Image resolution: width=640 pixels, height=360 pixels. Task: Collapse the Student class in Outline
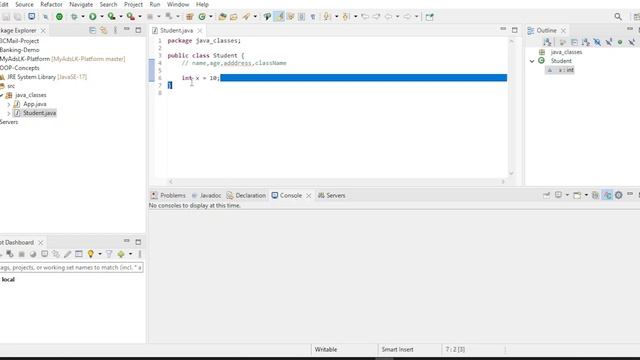tap(532, 61)
